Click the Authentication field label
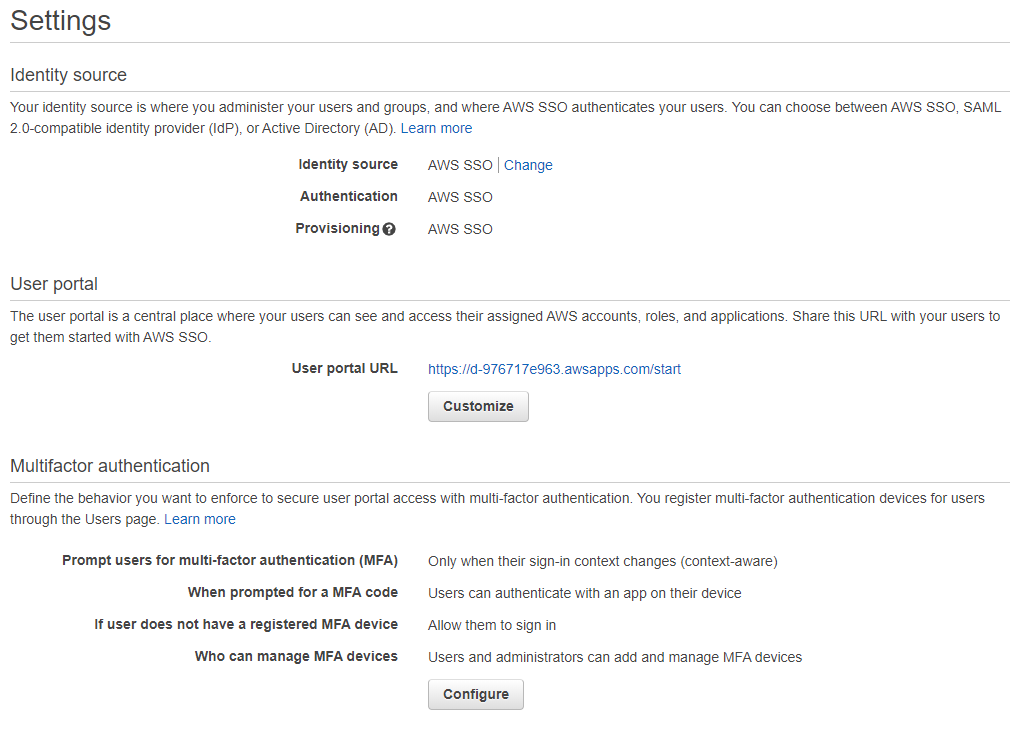 tap(348, 196)
